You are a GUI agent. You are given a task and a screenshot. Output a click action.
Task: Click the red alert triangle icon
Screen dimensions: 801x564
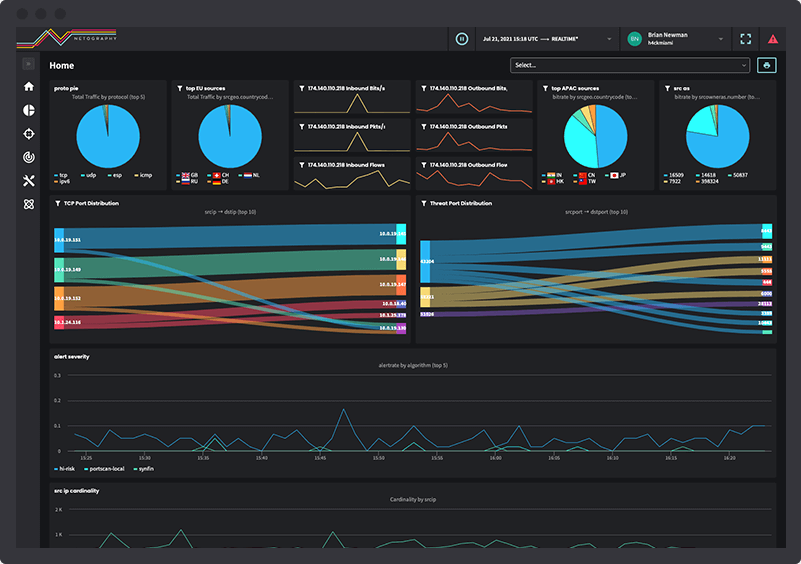pyautogui.click(x=773, y=39)
